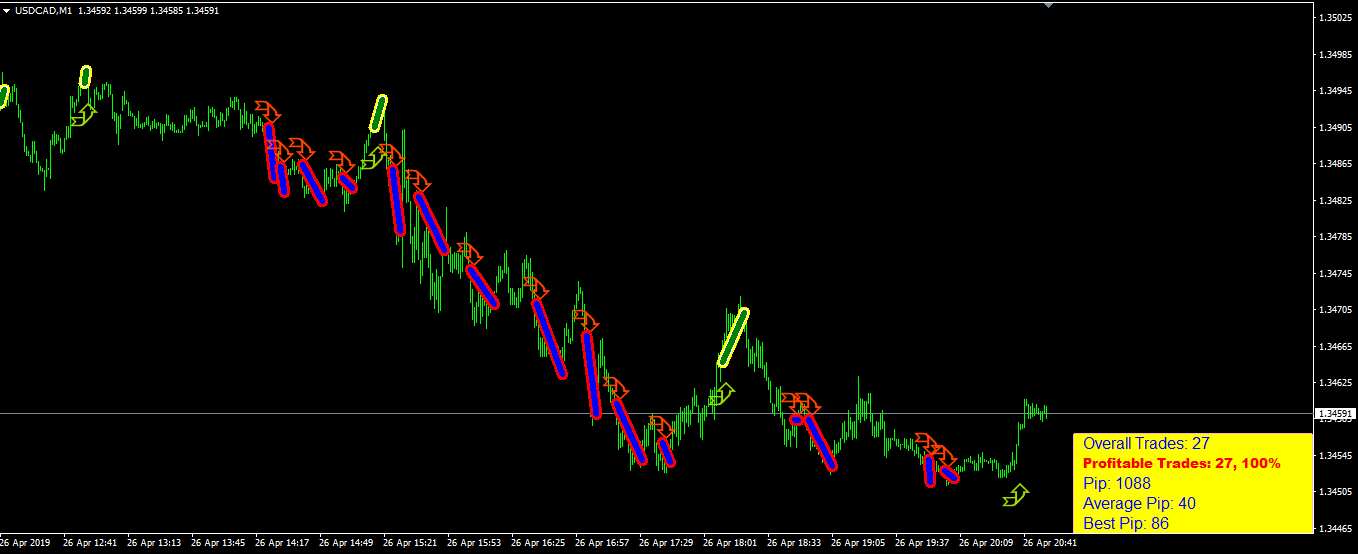The image size is (1358, 554).
Task: Click the 26 Apr 20:41 time label
Action: click(x=1050, y=544)
